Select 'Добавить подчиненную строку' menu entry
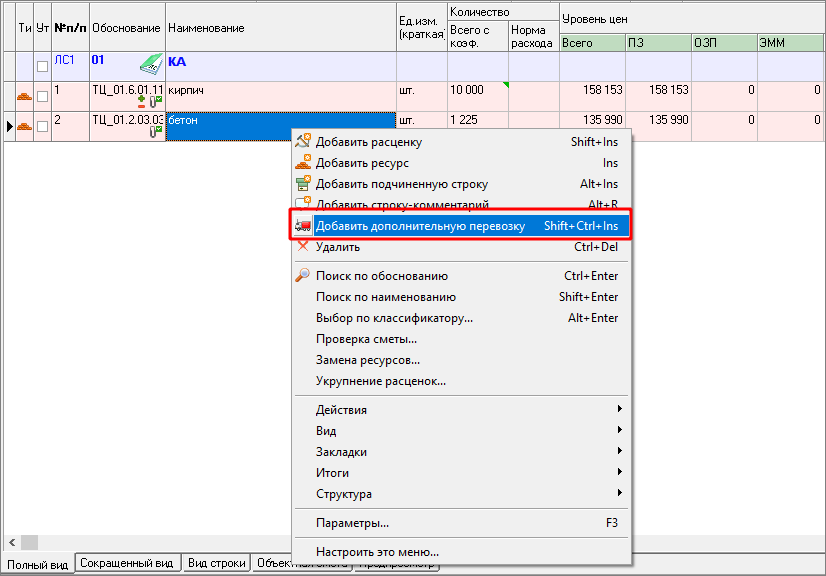 click(401, 184)
